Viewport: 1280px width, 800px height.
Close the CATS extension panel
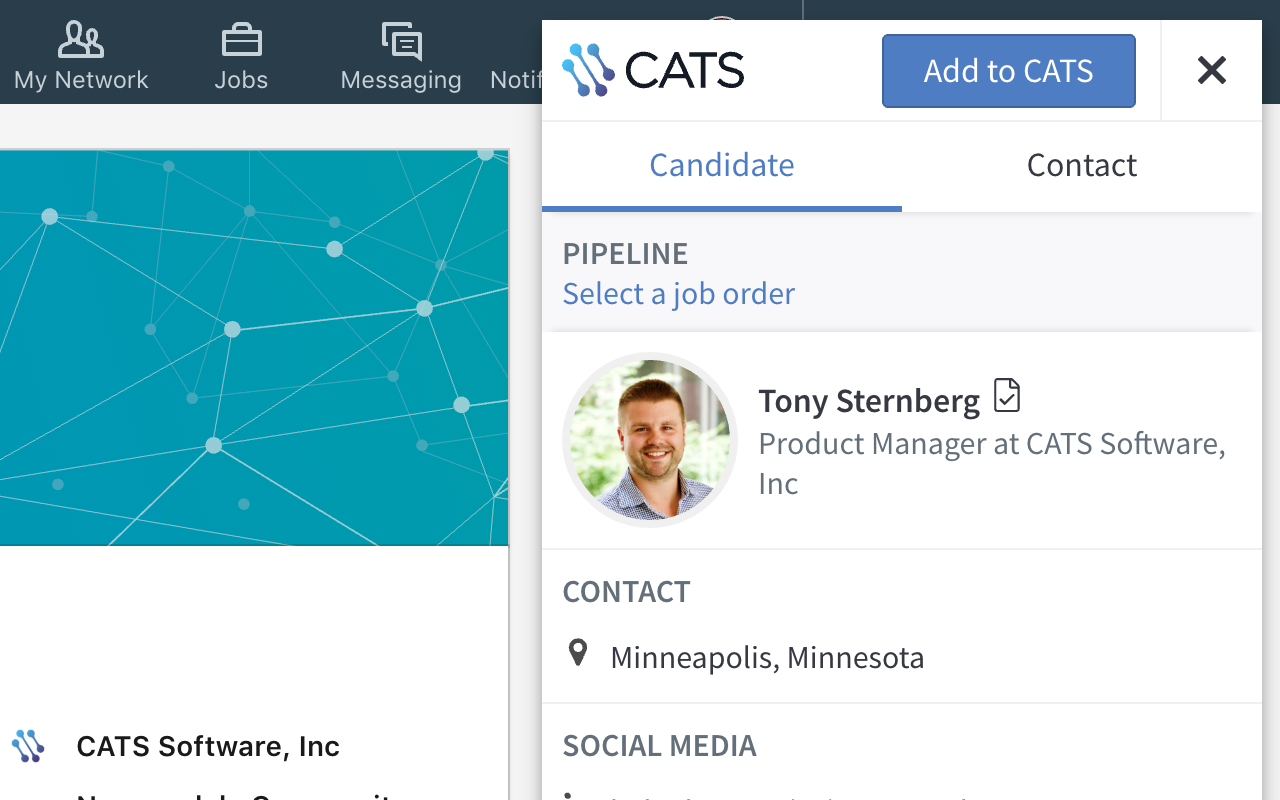pyautogui.click(x=1211, y=70)
